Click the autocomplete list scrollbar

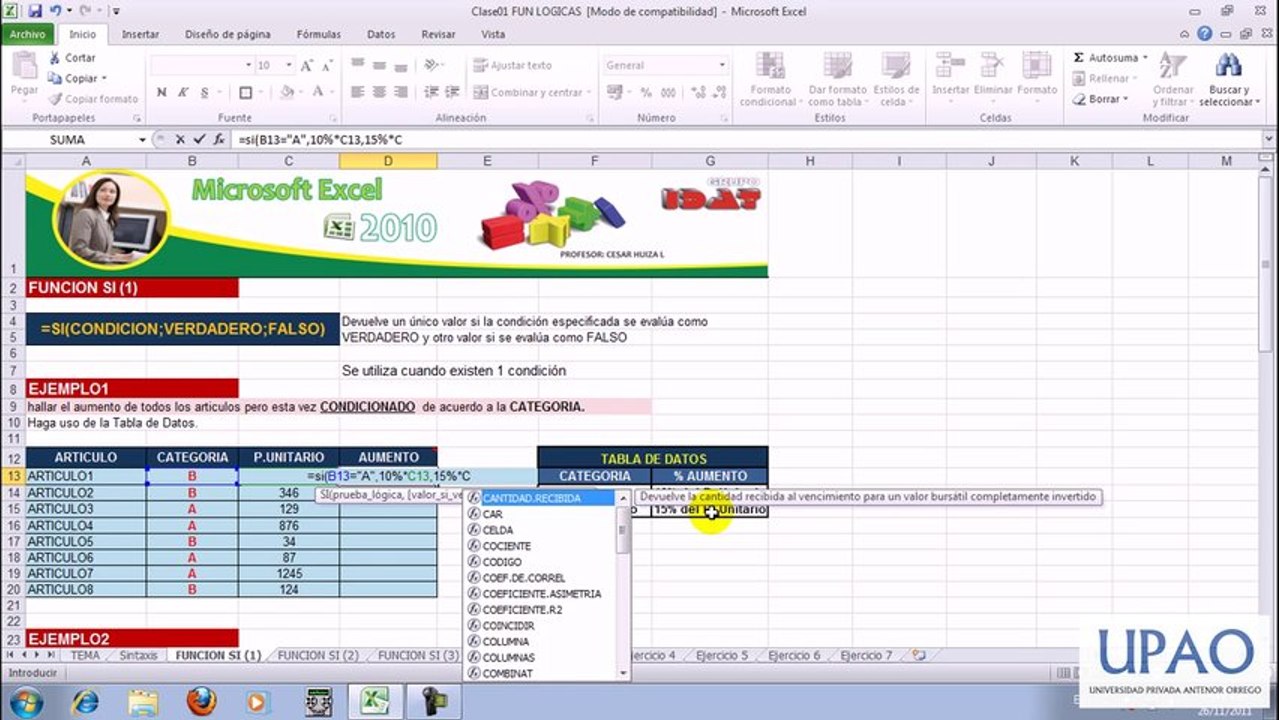pos(624,585)
